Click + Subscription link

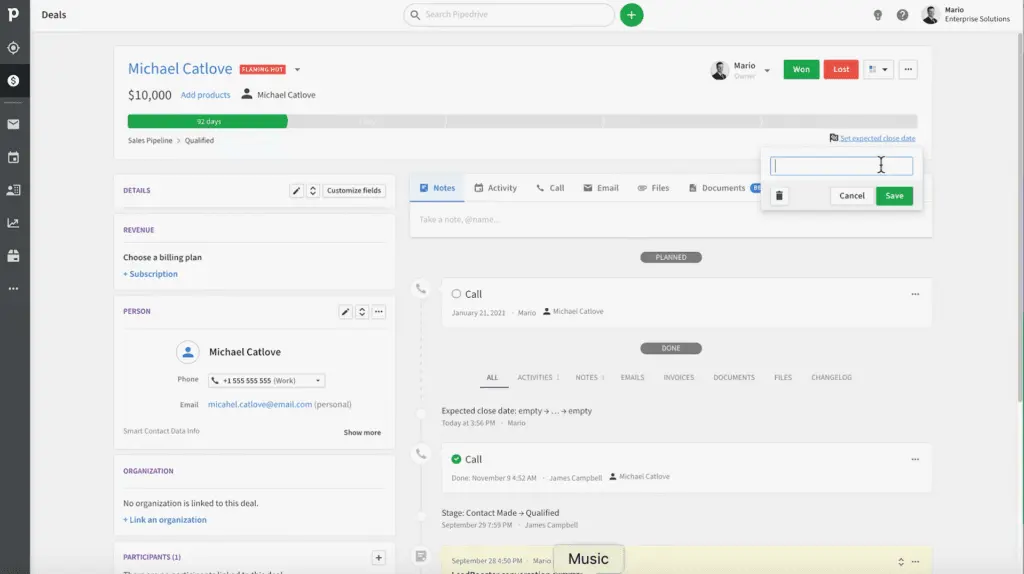click(150, 274)
